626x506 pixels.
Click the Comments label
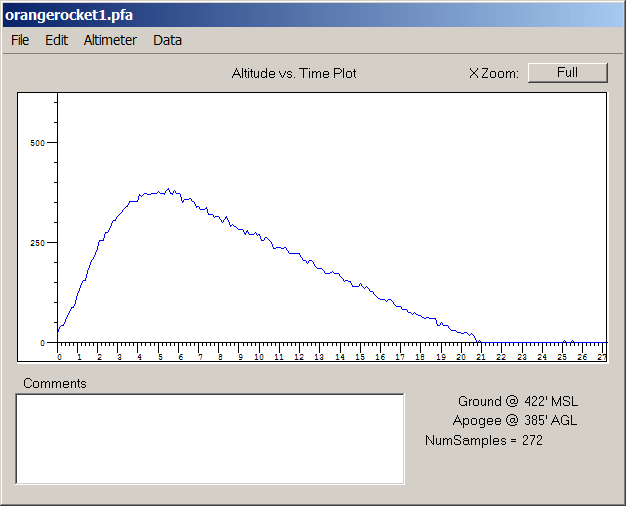coord(55,383)
